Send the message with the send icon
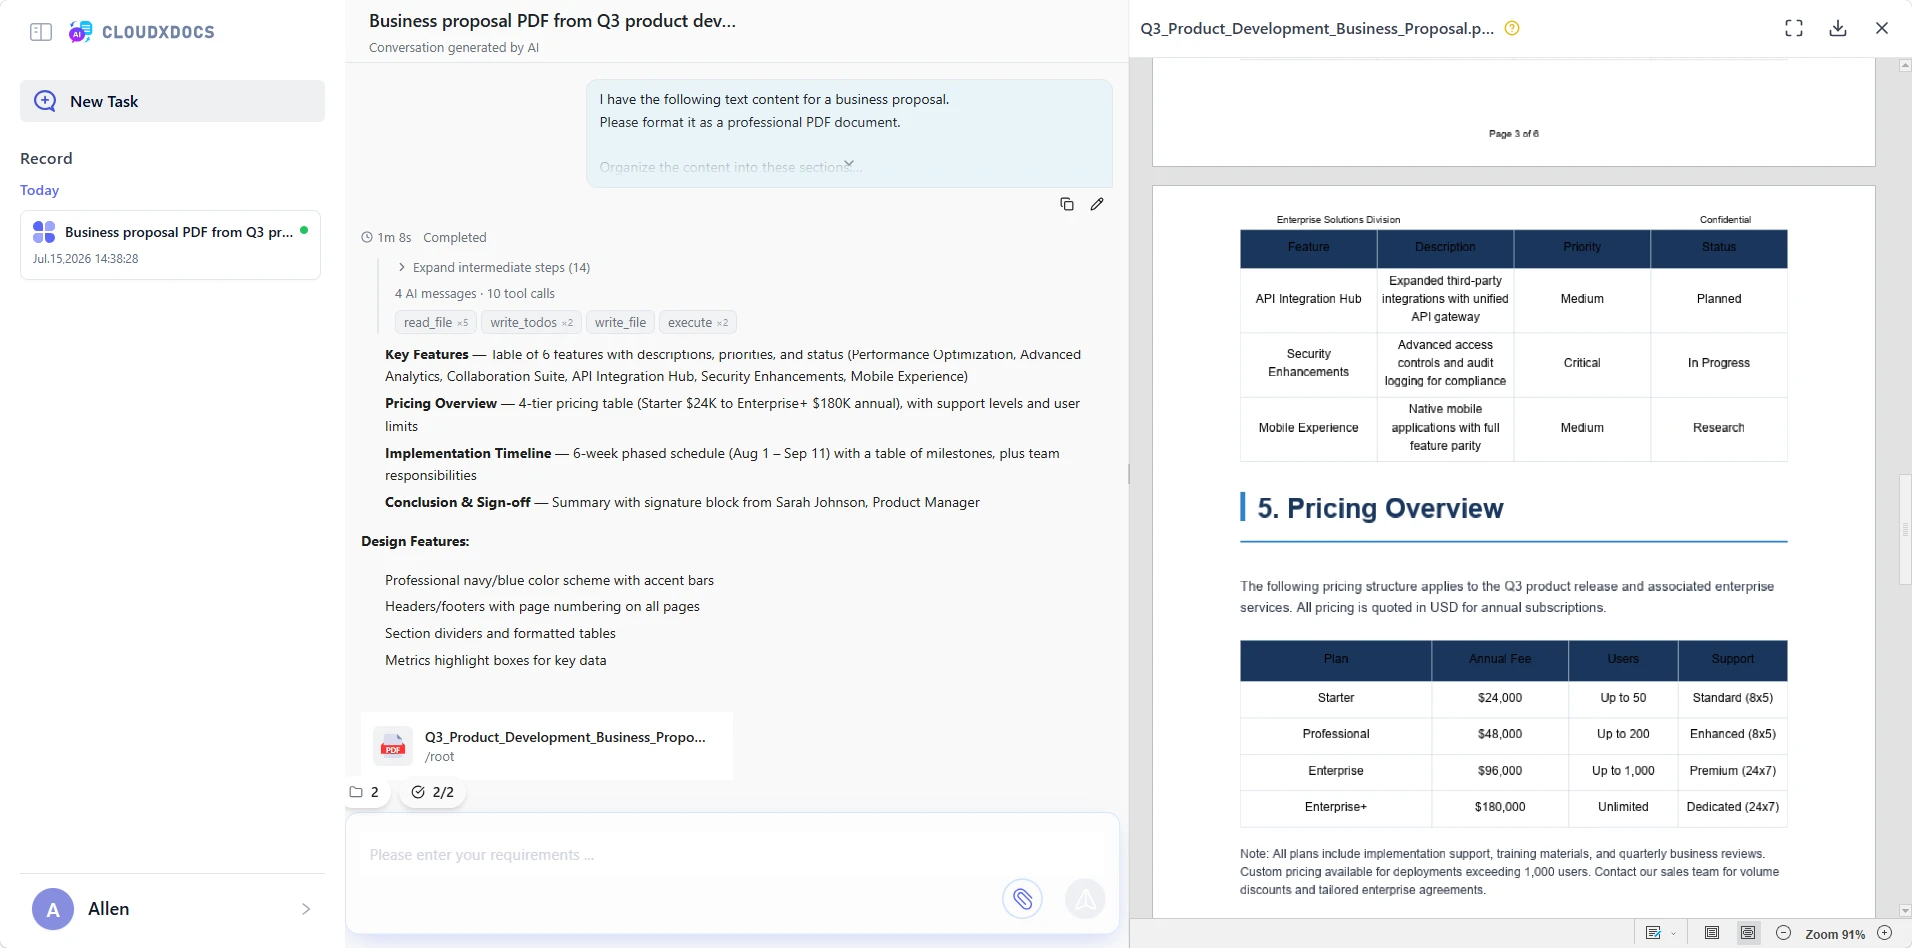The width and height of the screenshot is (1912, 948). tap(1085, 899)
